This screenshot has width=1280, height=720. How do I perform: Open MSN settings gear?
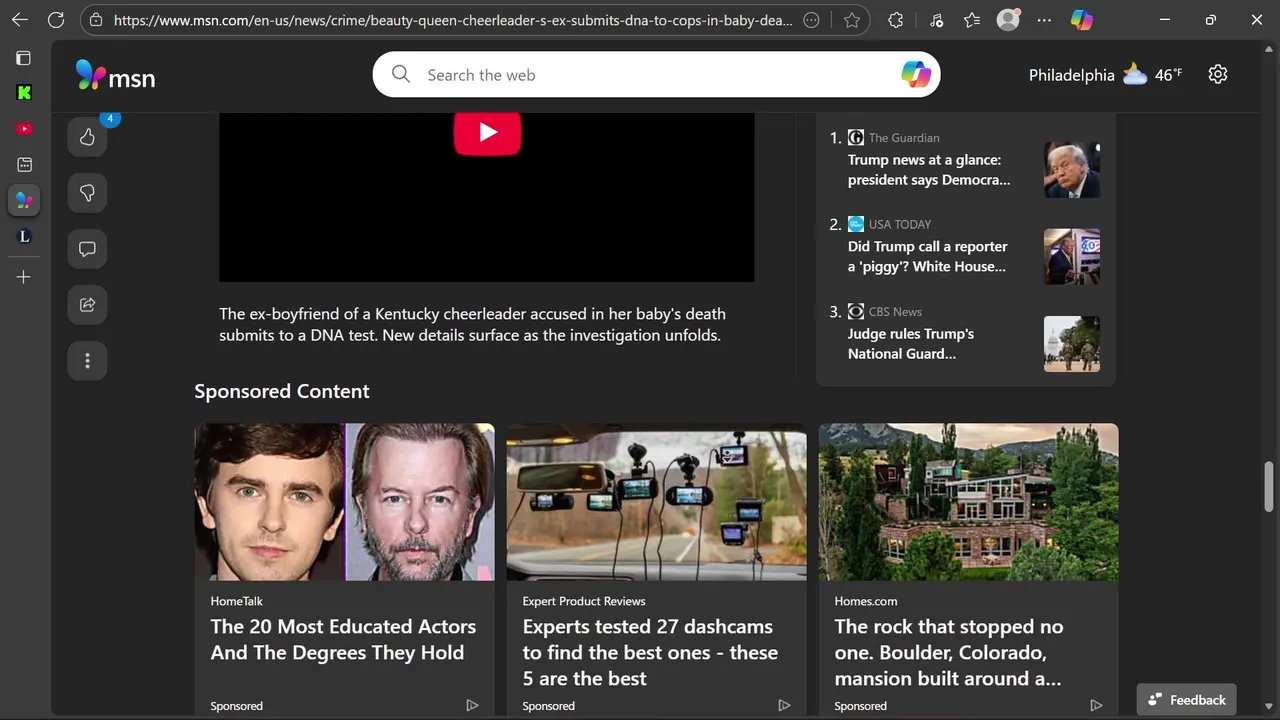point(1217,74)
